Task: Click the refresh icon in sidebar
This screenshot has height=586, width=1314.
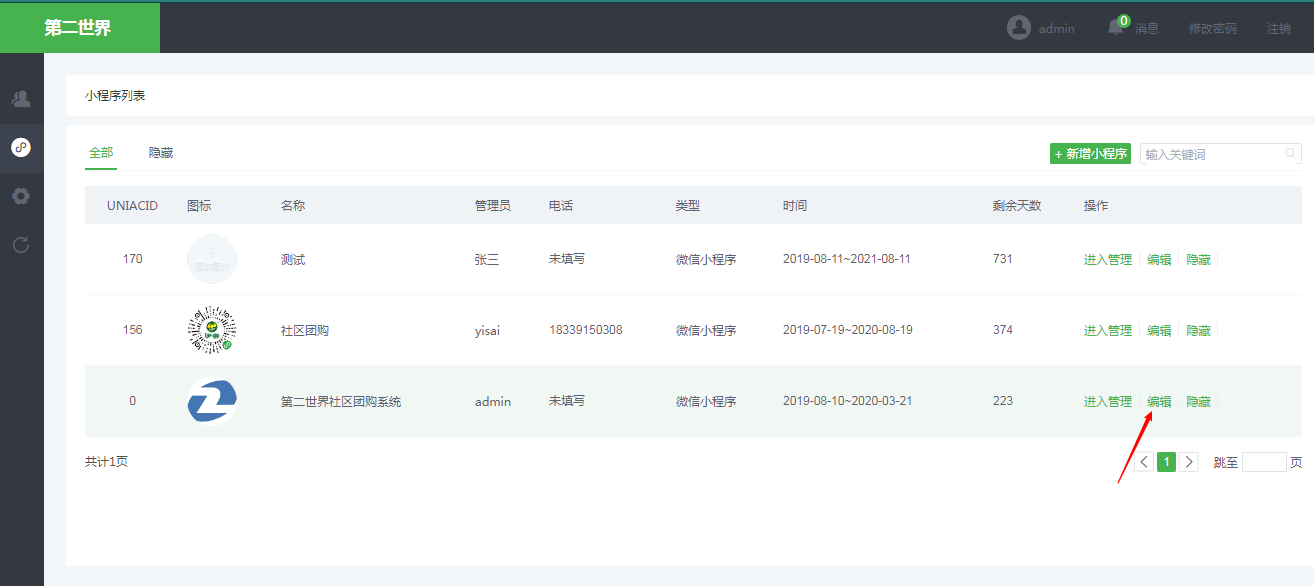Action: [21, 244]
